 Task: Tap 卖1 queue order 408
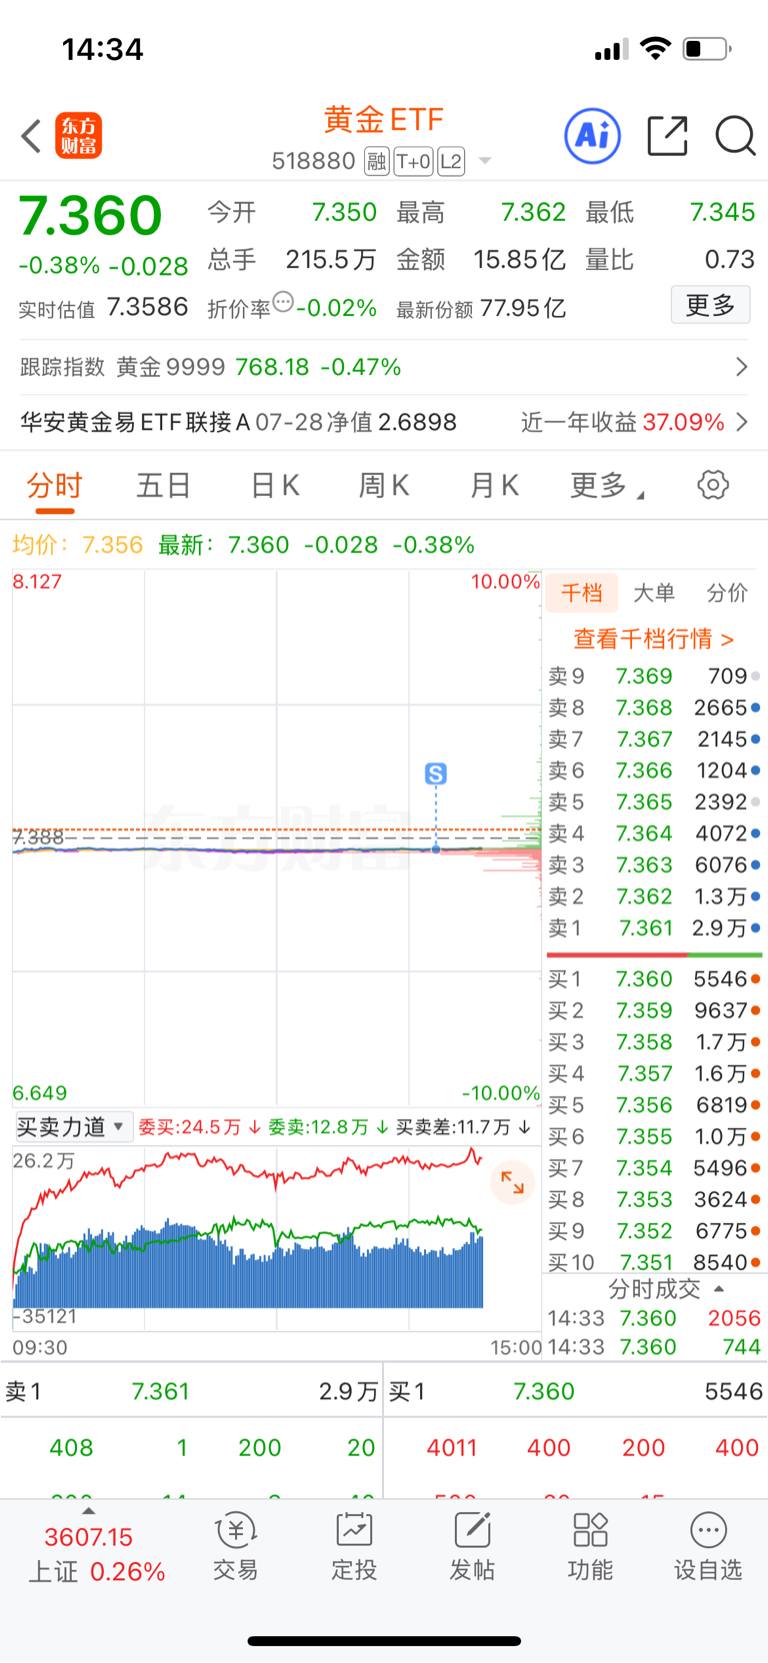71,1447
